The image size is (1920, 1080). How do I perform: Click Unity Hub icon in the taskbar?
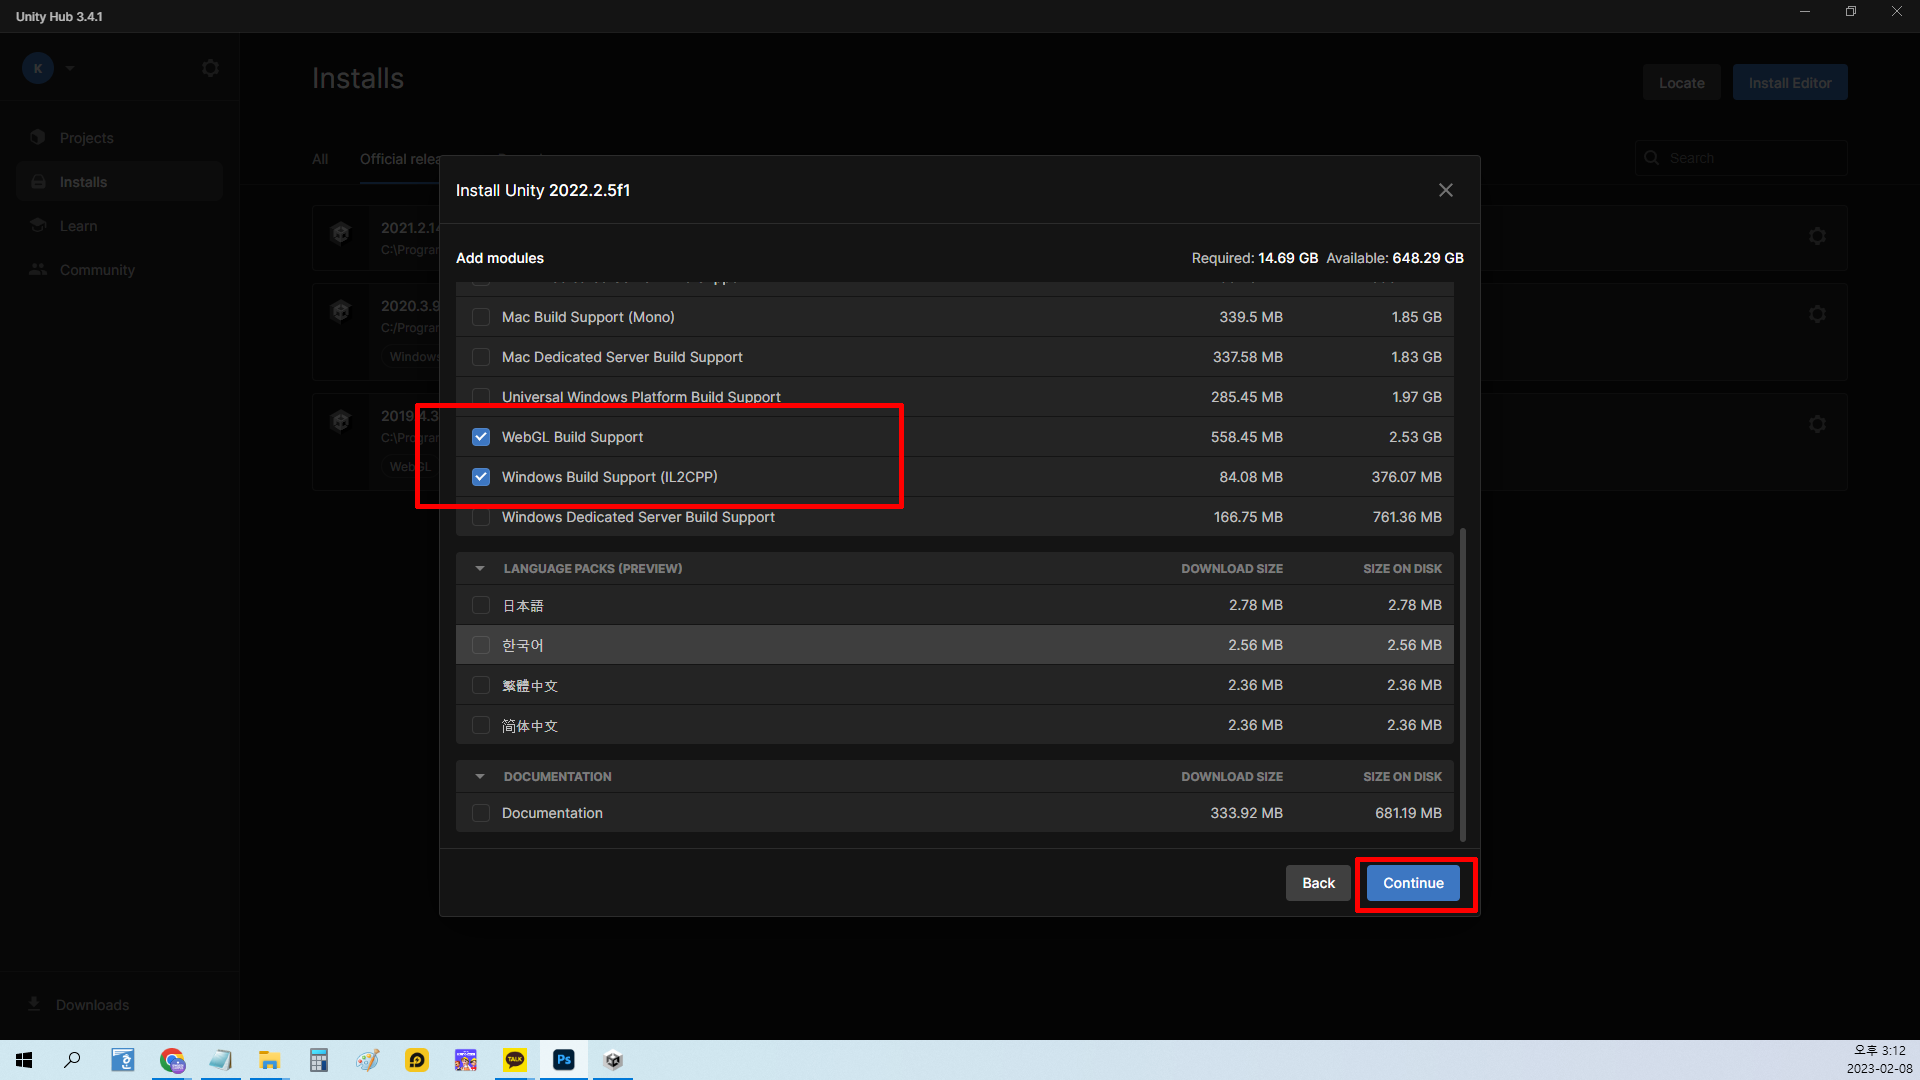click(x=613, y=1060)
